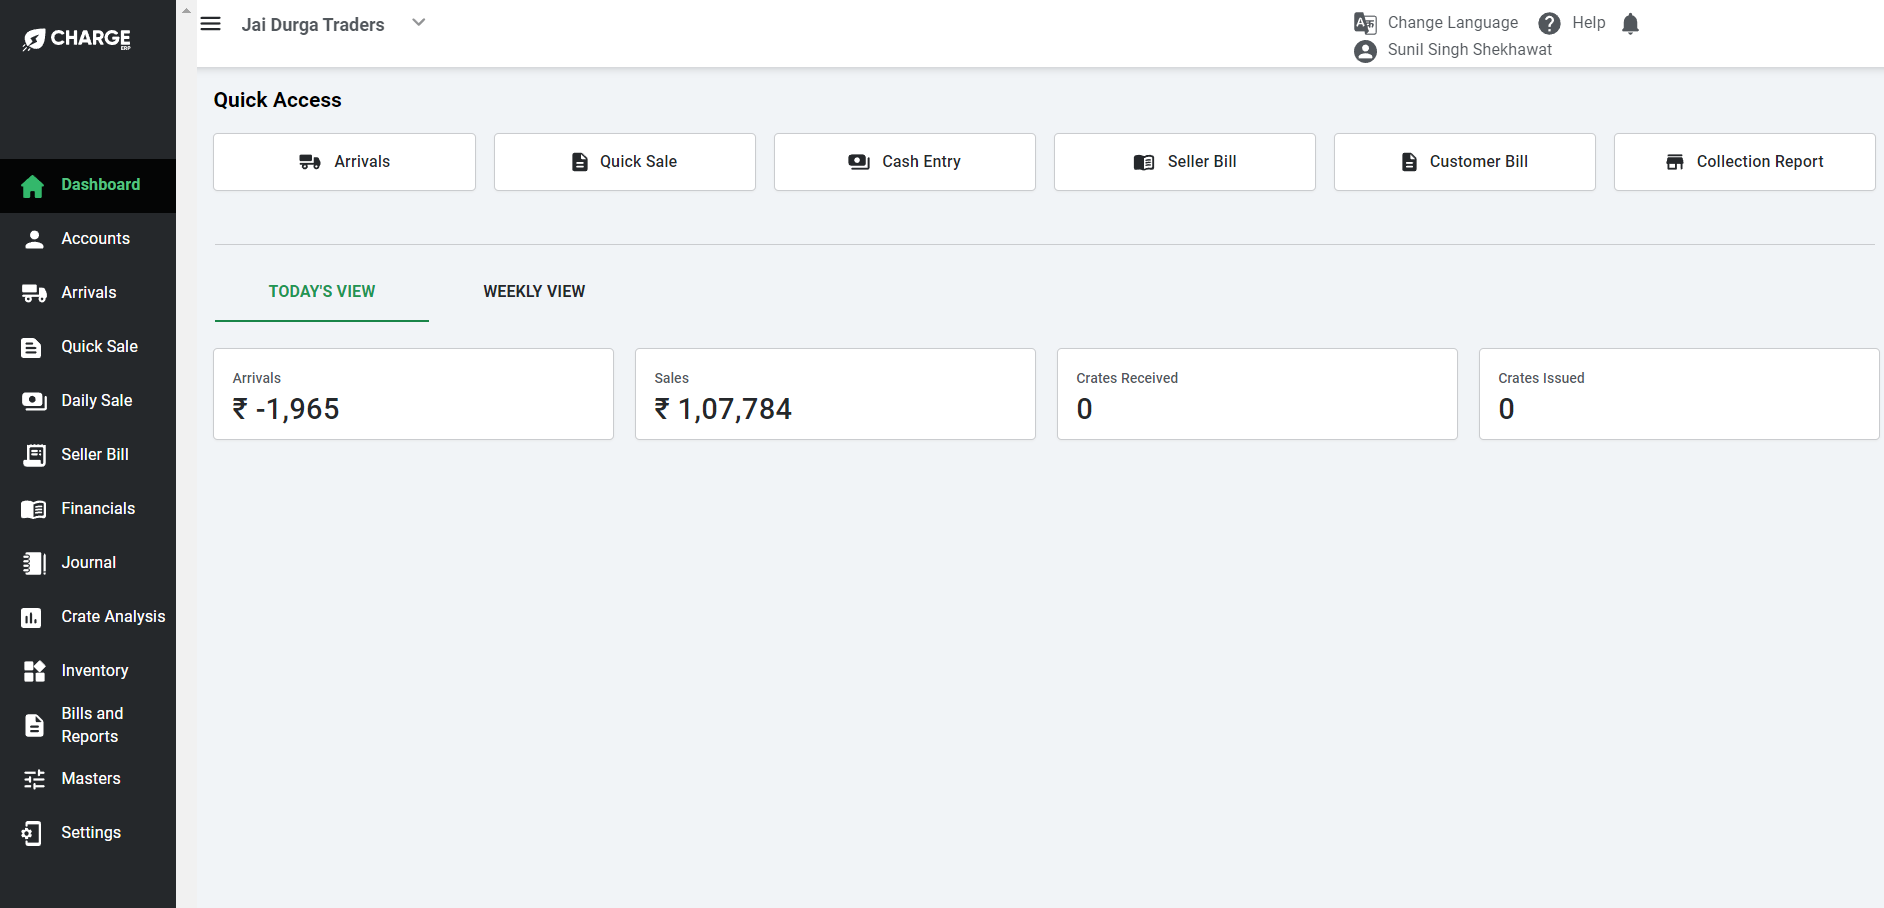This screenshot has height=908, width=1884.
Task: Click the Change Language translate icon
Action: [1365, 23]
